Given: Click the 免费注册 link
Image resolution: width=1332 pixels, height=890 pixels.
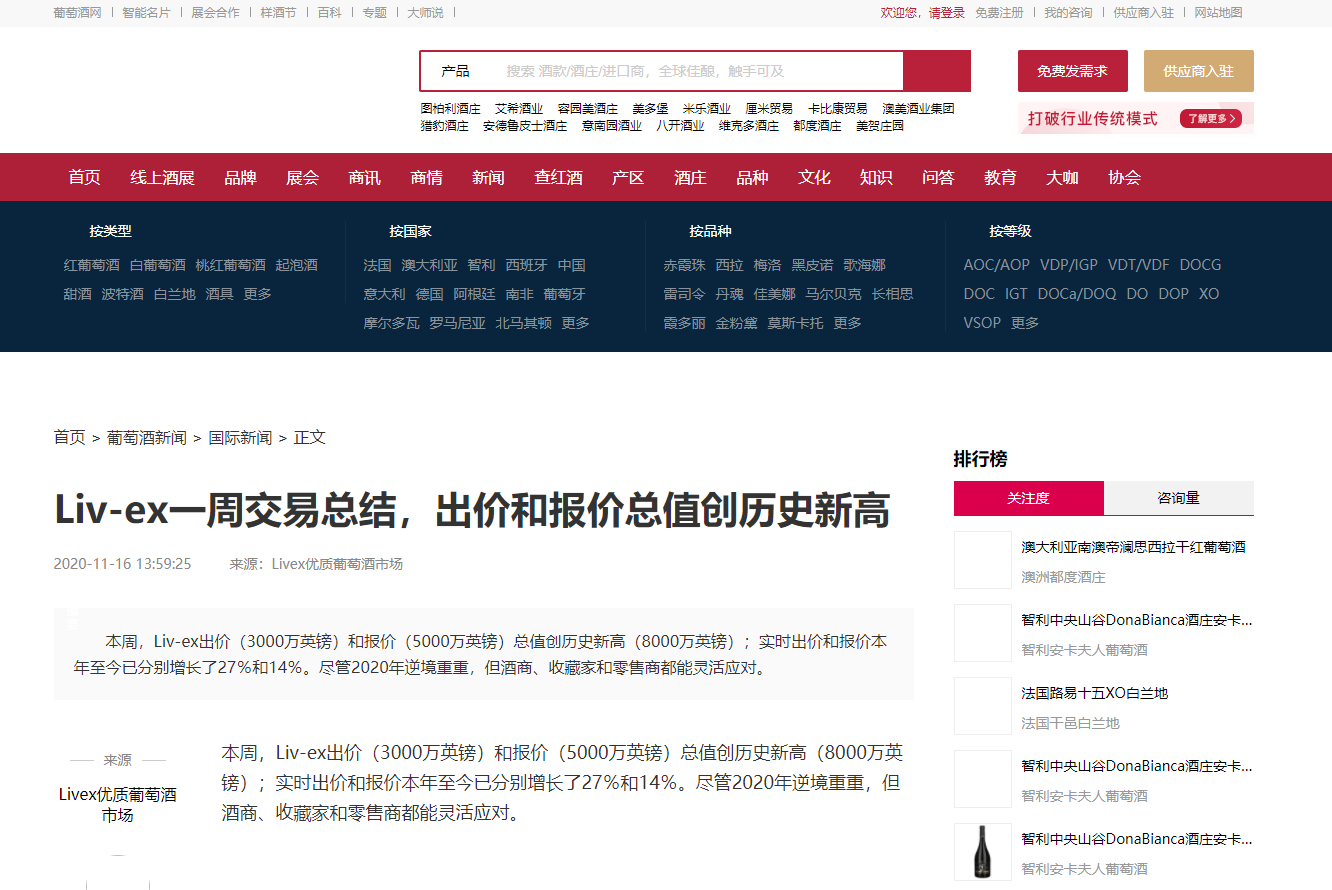Looking at the screenshot, I should point(999,13).
